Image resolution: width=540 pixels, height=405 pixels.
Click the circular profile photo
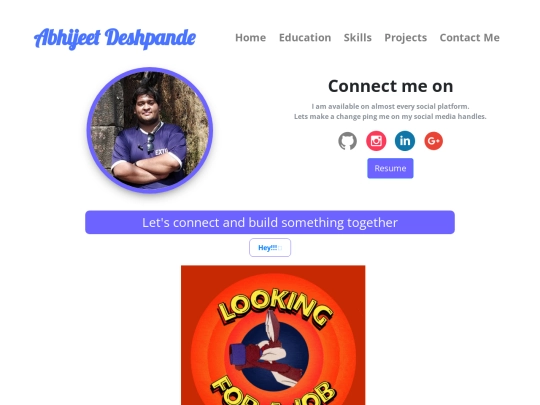tap(149, 130)
